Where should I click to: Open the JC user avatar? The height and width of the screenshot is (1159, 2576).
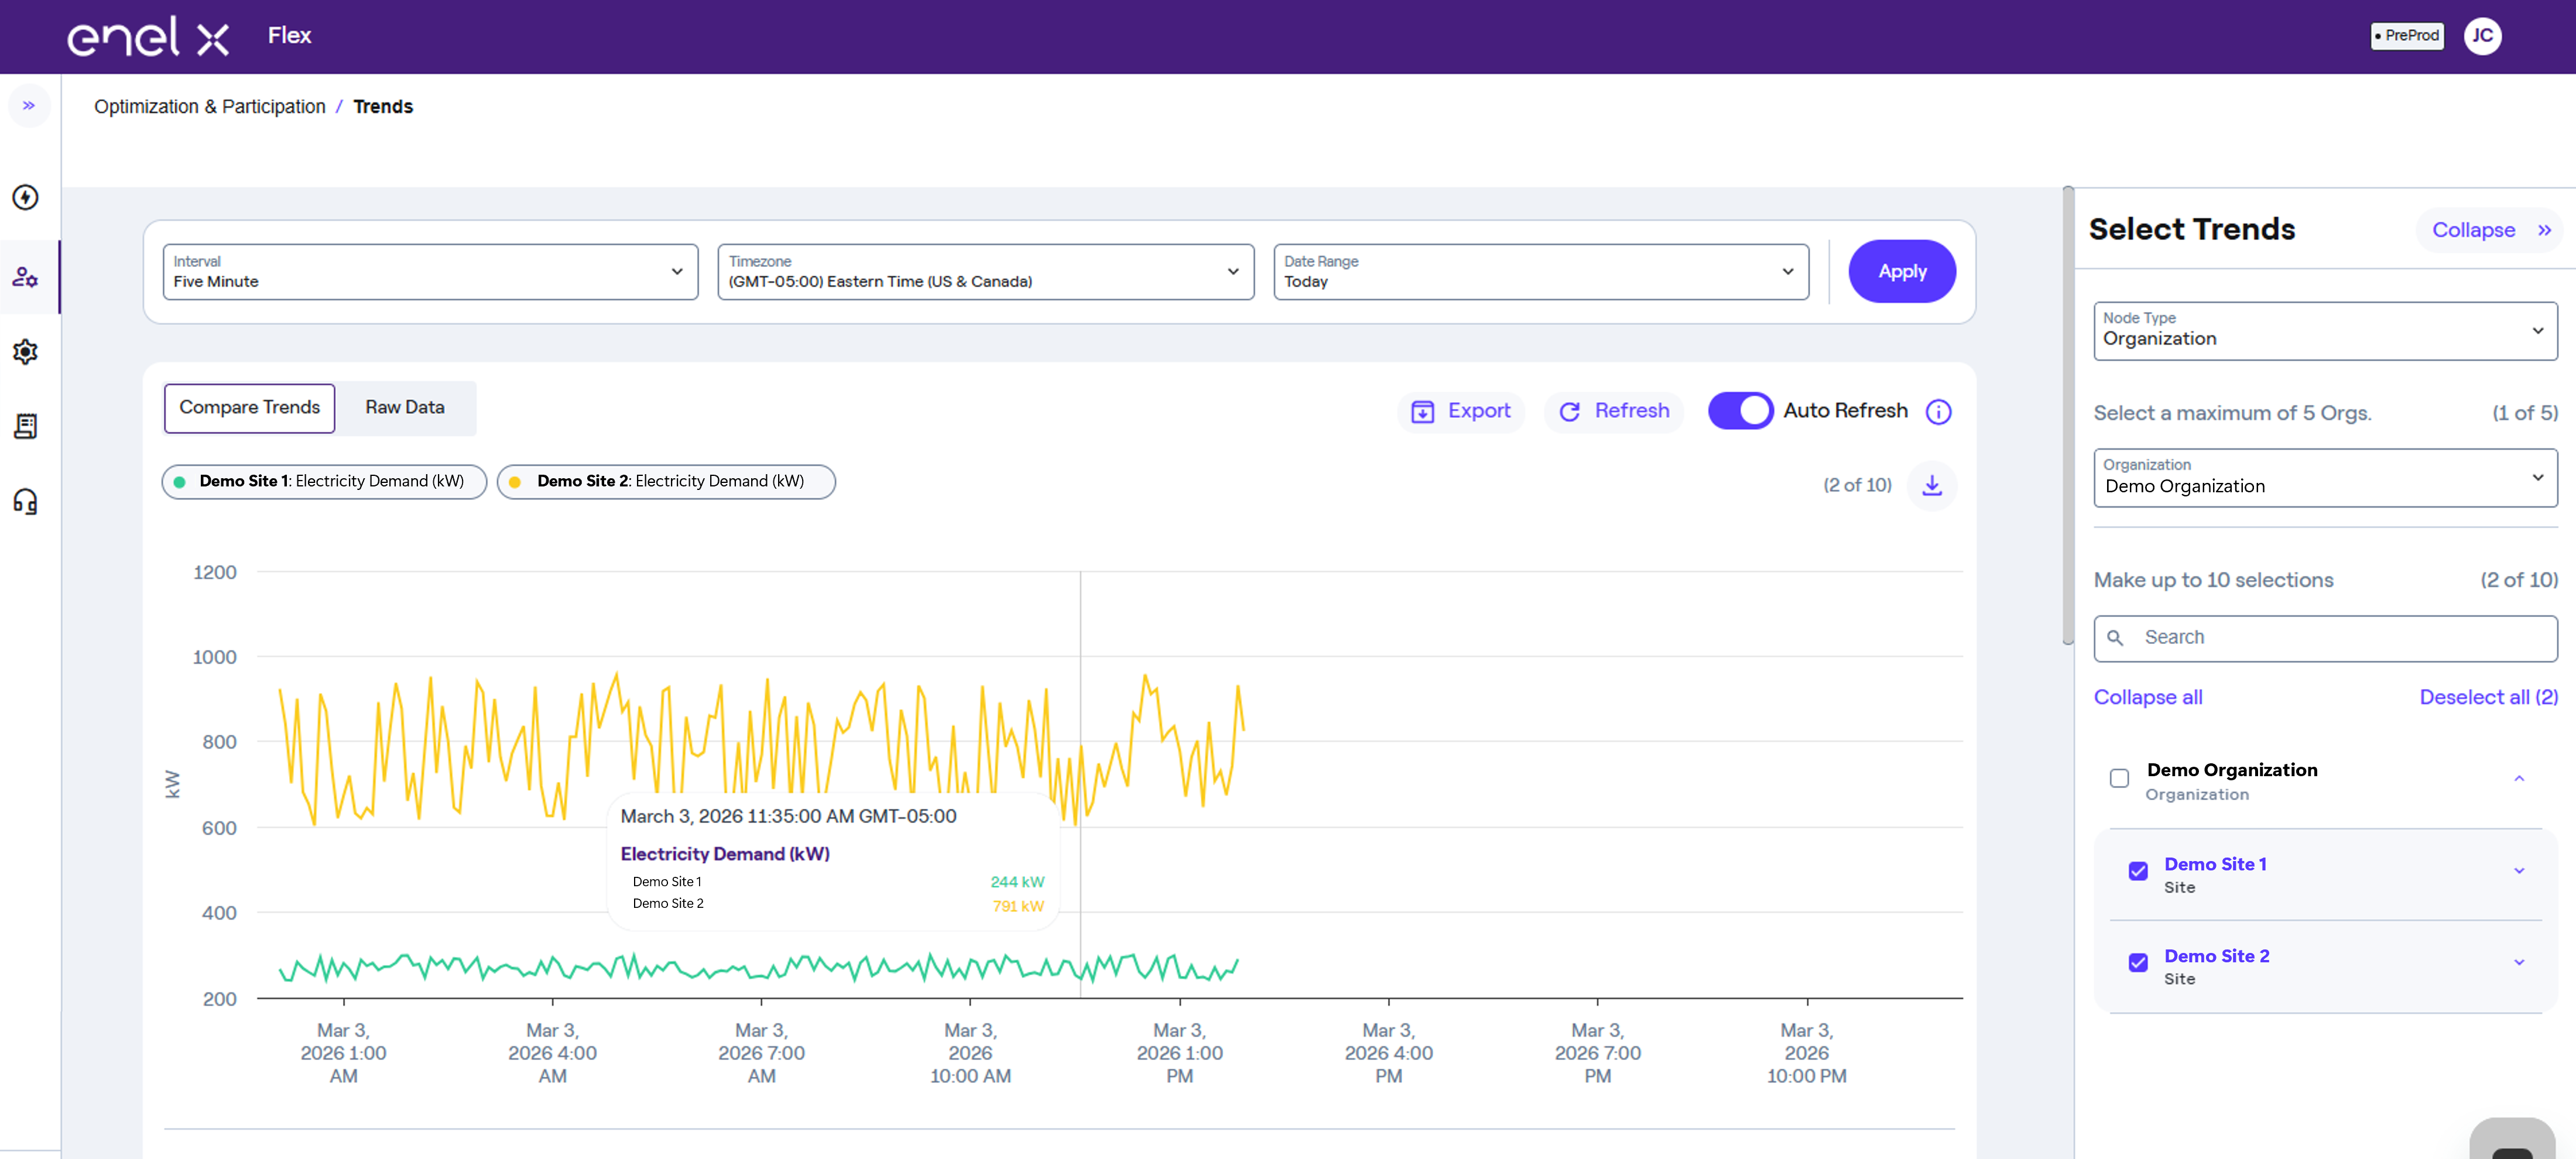(x=2482, y=36)
